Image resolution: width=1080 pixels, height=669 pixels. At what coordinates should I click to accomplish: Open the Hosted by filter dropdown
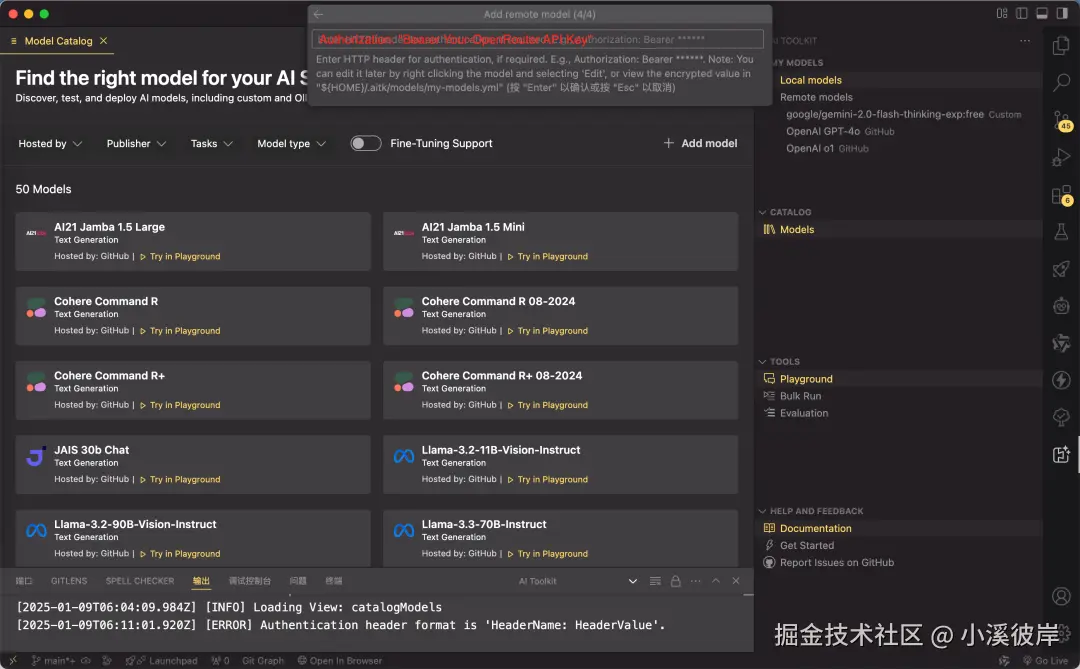[x=50, y=143]
